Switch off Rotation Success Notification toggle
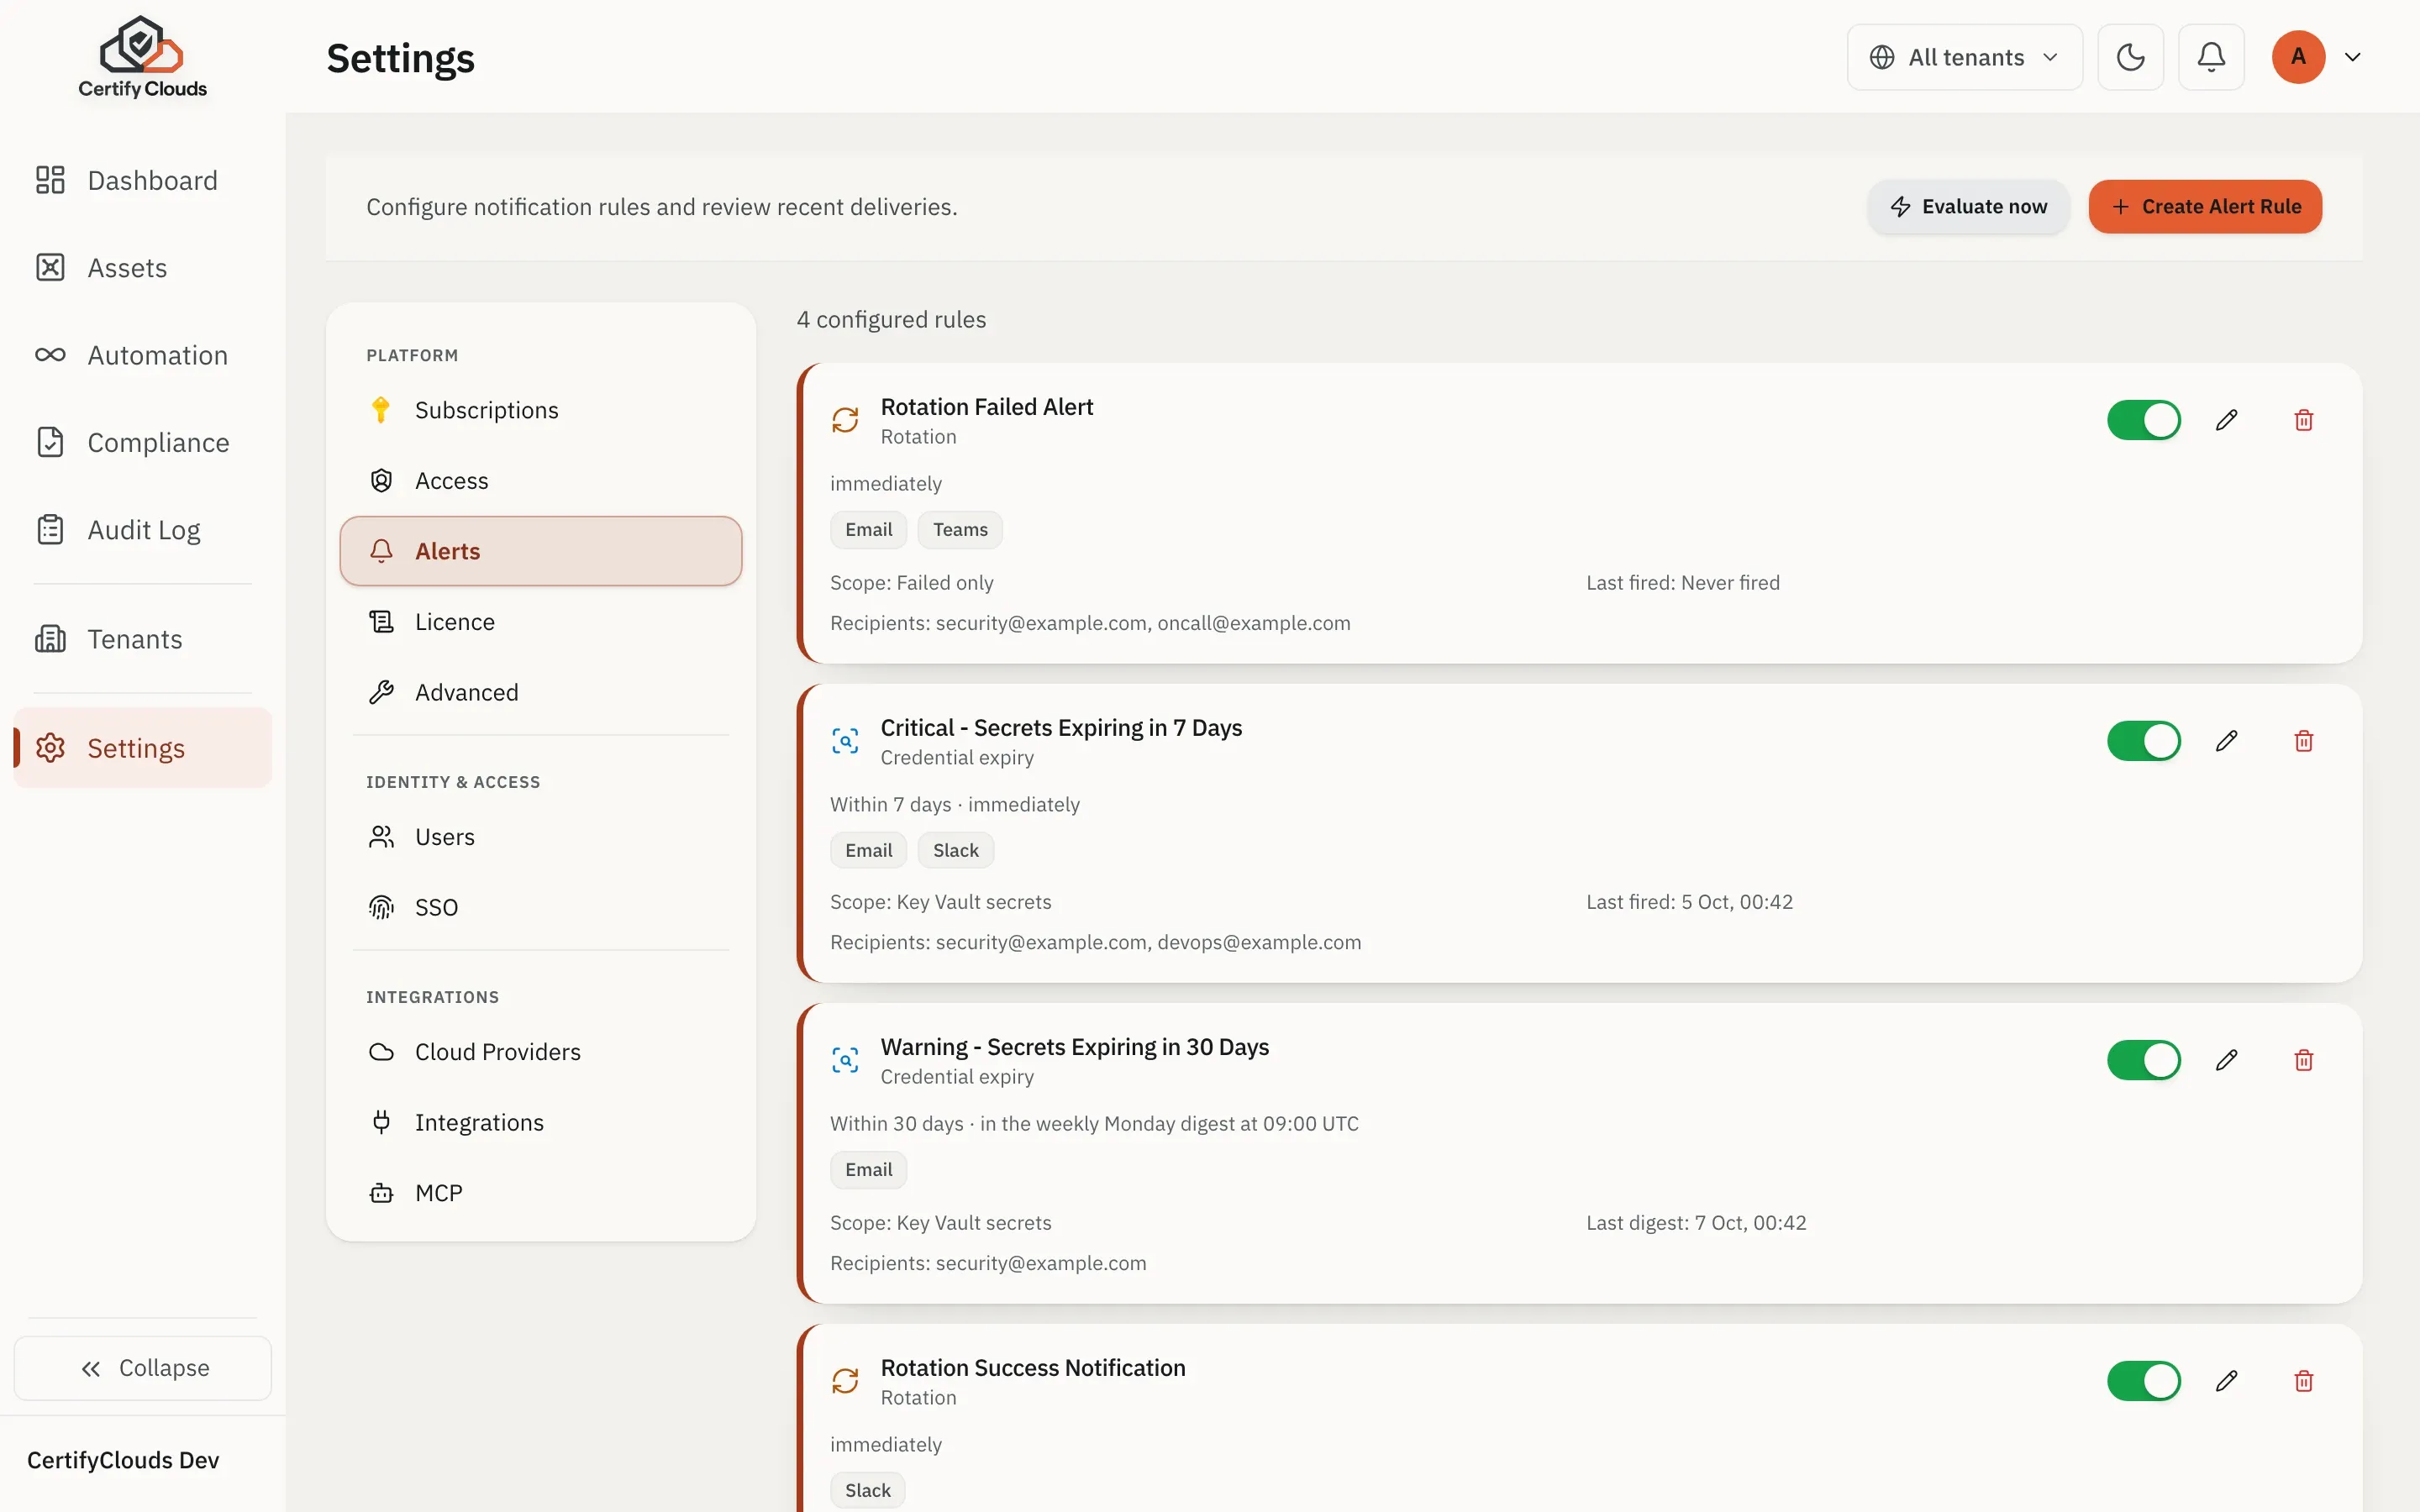The height and width of the screenshot is (1512, 2420). tap(2144, 1381)
